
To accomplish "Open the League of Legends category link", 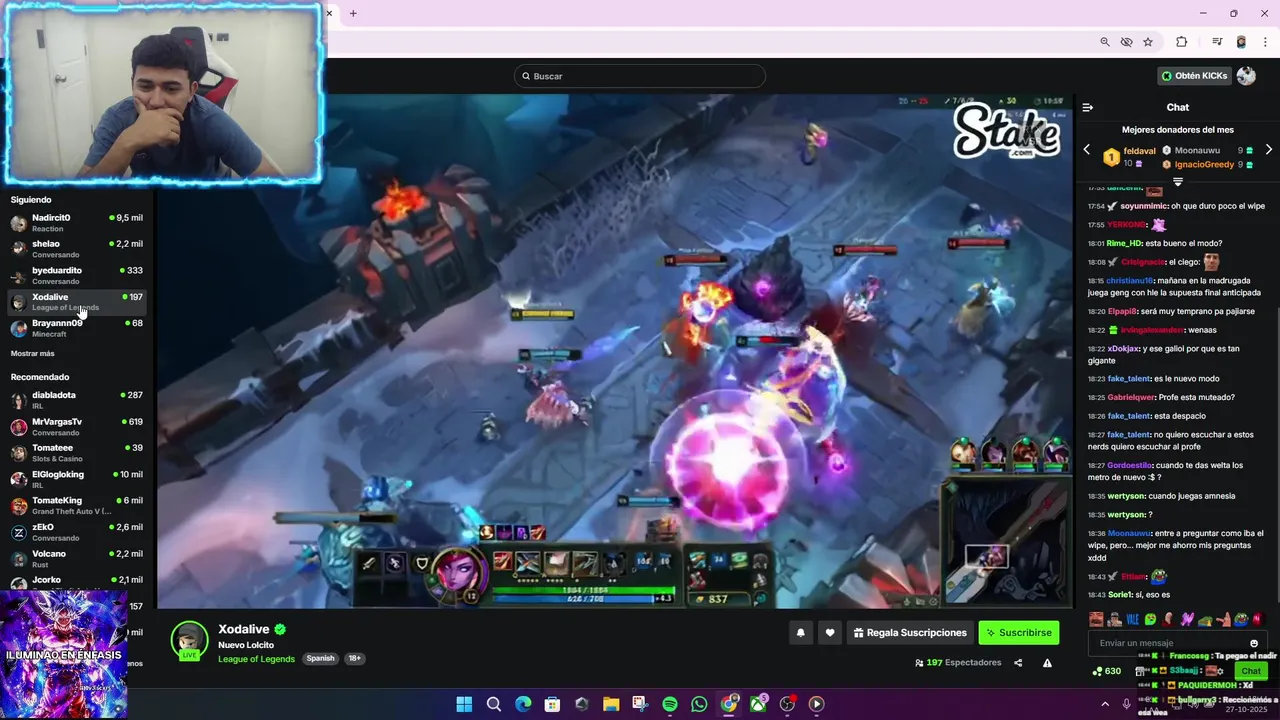I will click(x=257, y=659).
